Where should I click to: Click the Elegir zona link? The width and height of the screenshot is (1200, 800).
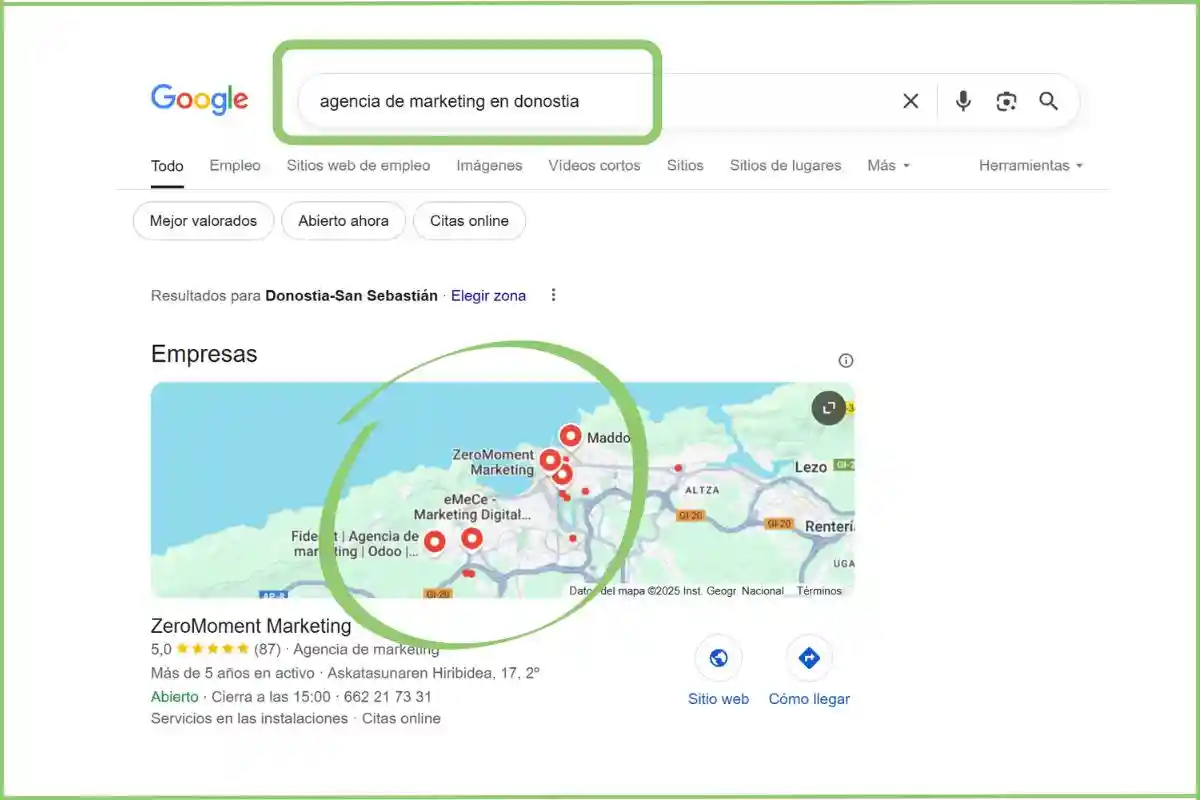(x=488, y=295)
